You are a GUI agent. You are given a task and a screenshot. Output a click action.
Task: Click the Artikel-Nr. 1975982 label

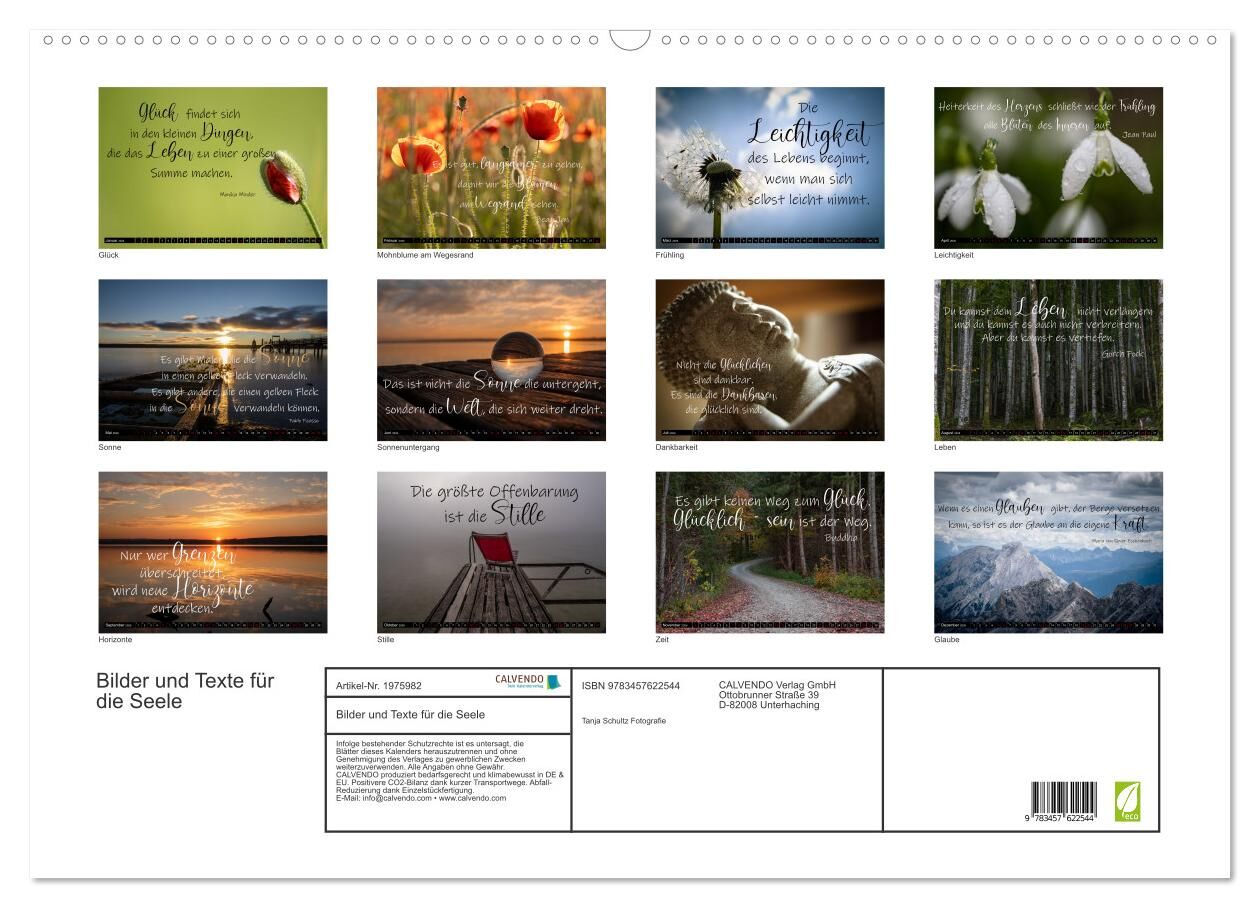click(x=379, y=686)
